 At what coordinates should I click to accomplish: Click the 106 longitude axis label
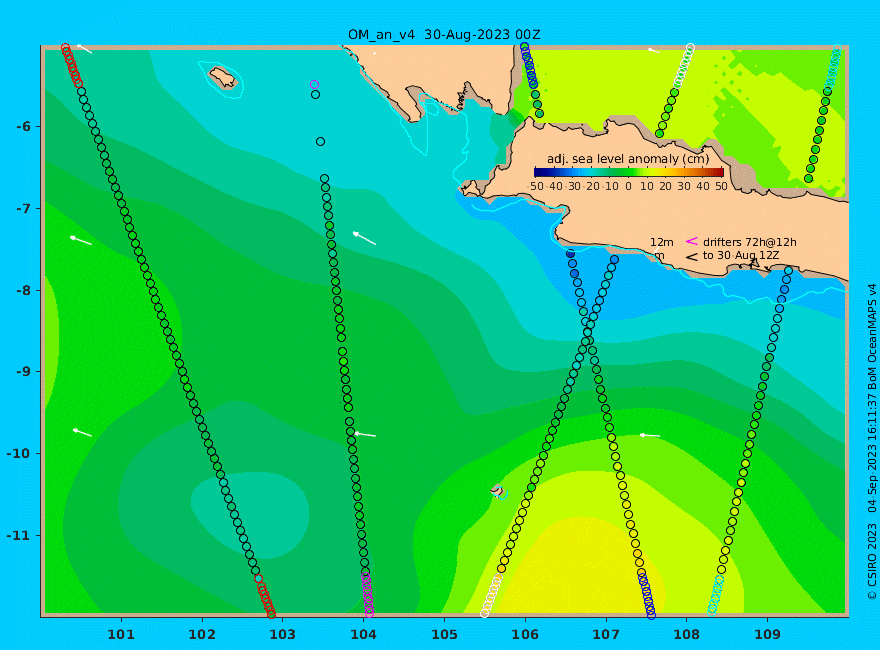pos(525,635)
